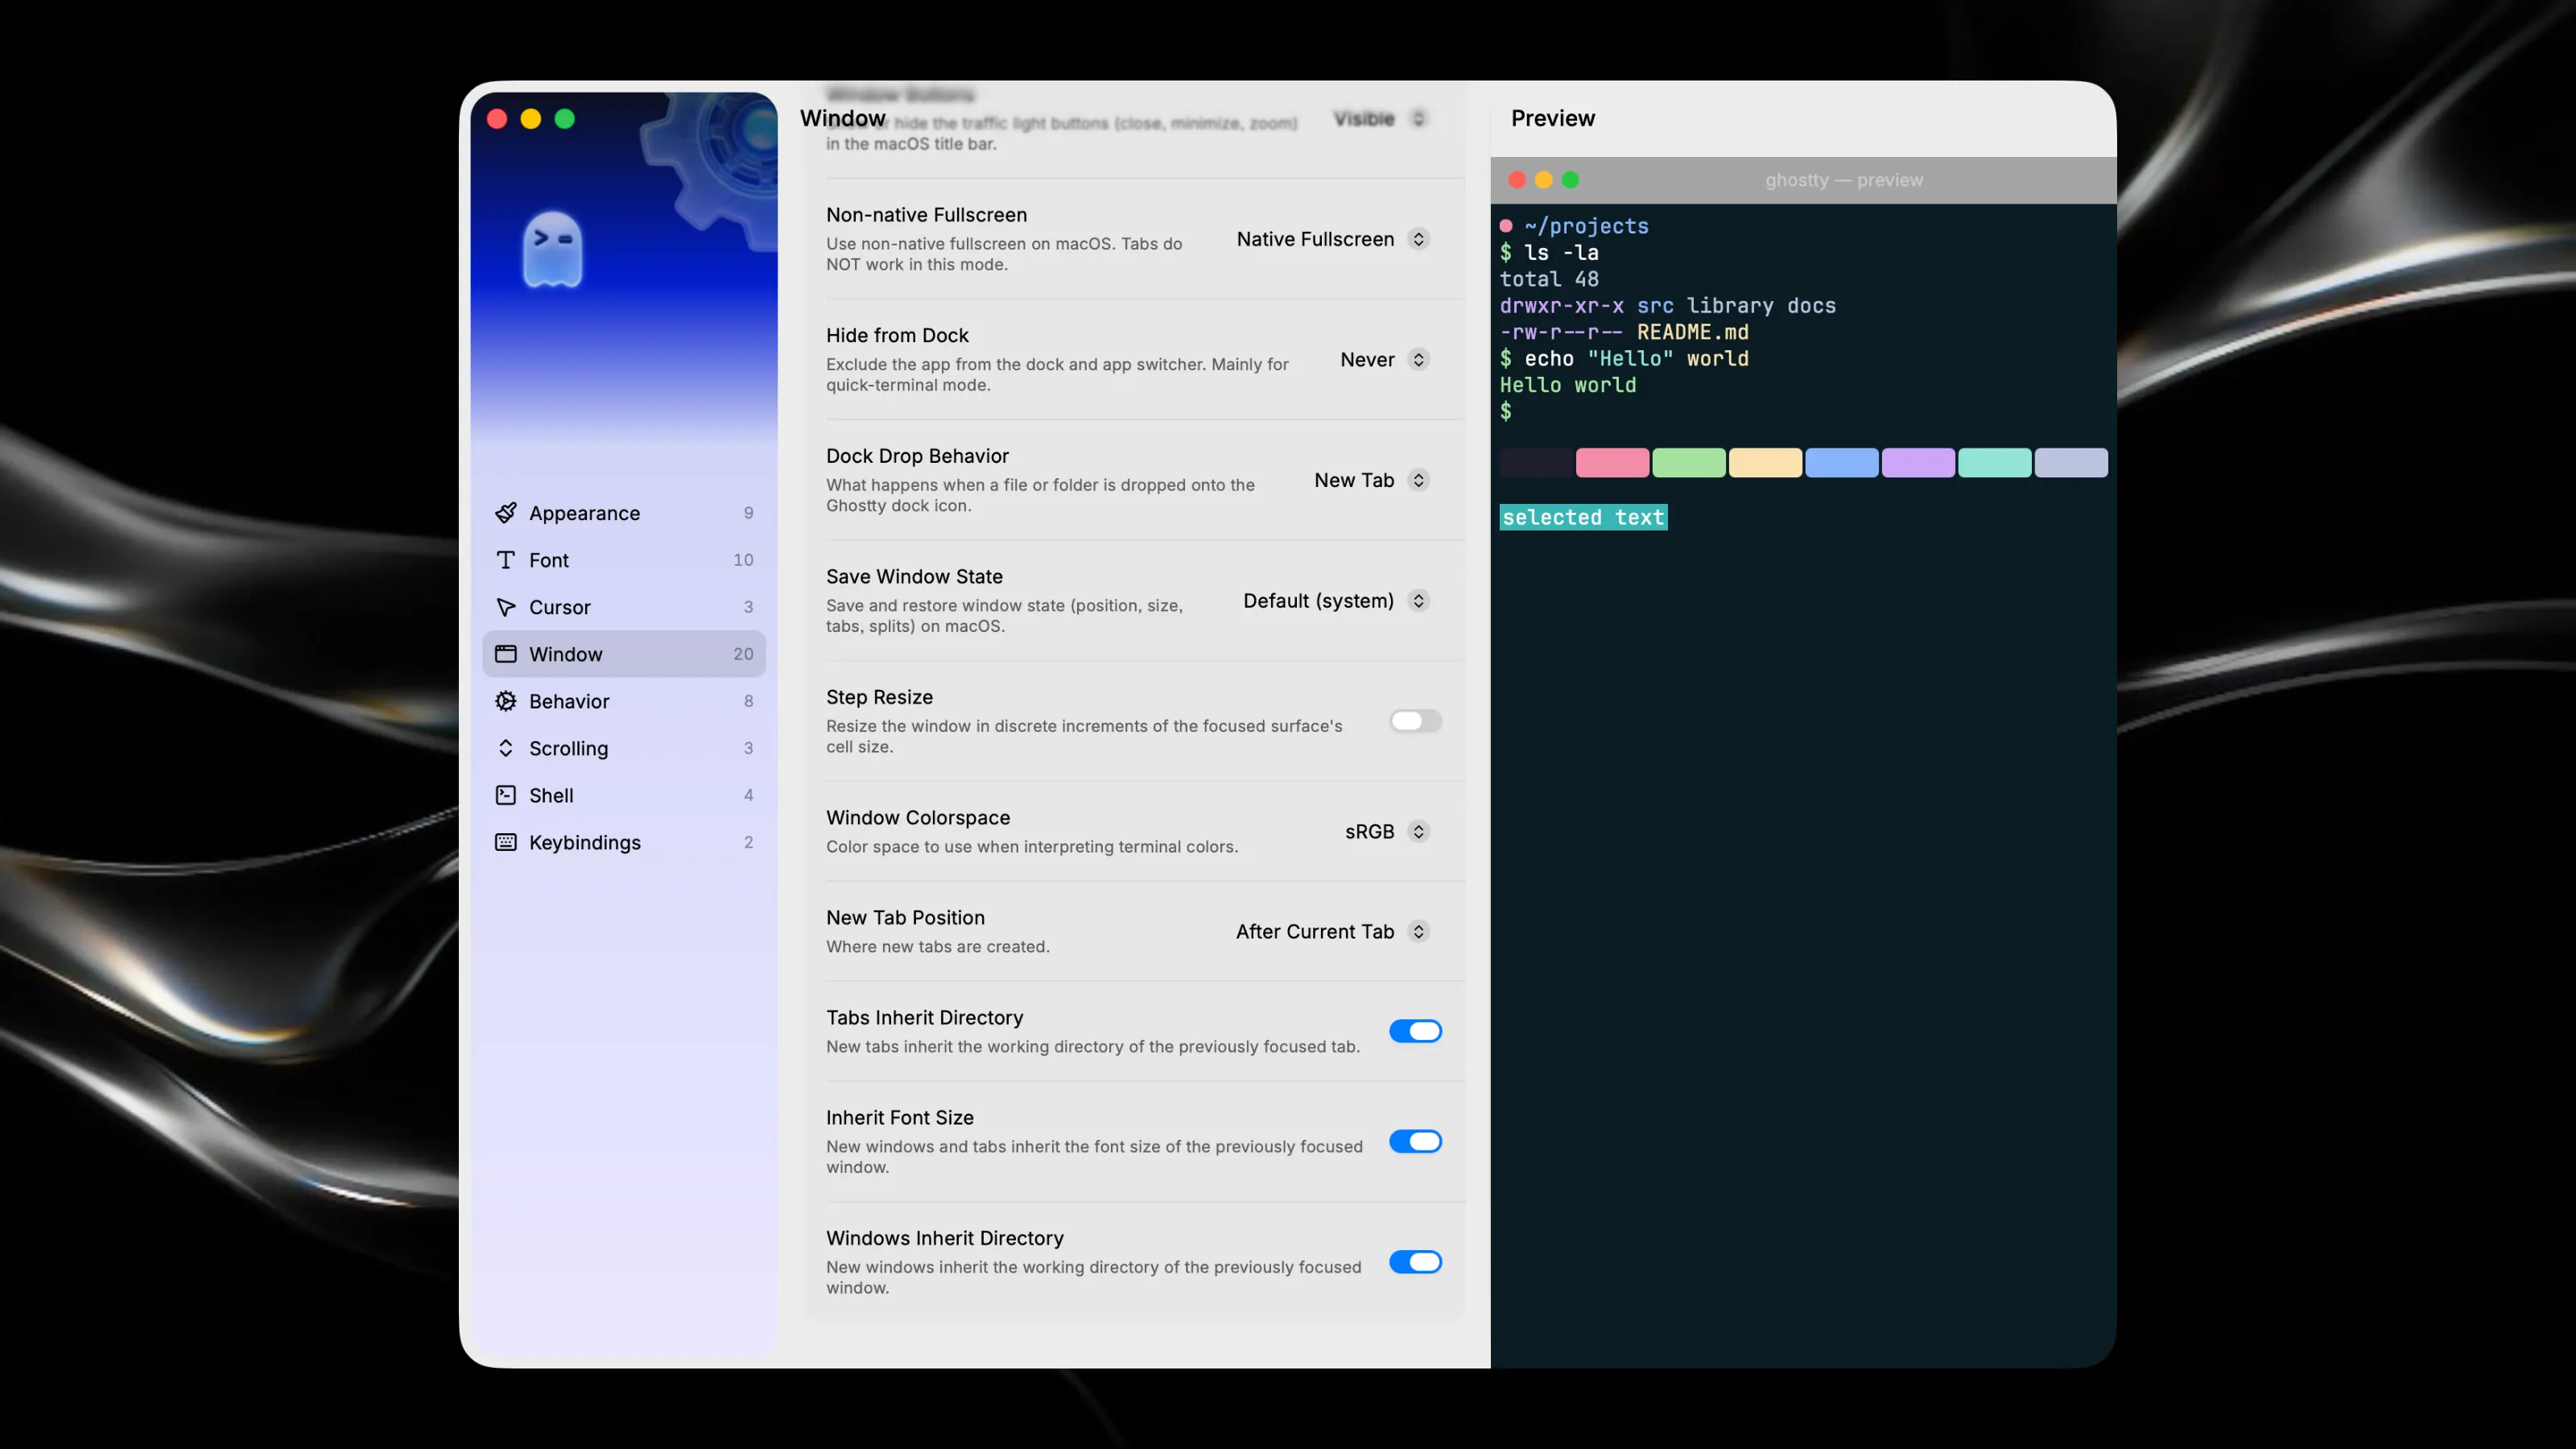
Task: Open Save Window State Default dropdown
Action: click(1336, 601)
